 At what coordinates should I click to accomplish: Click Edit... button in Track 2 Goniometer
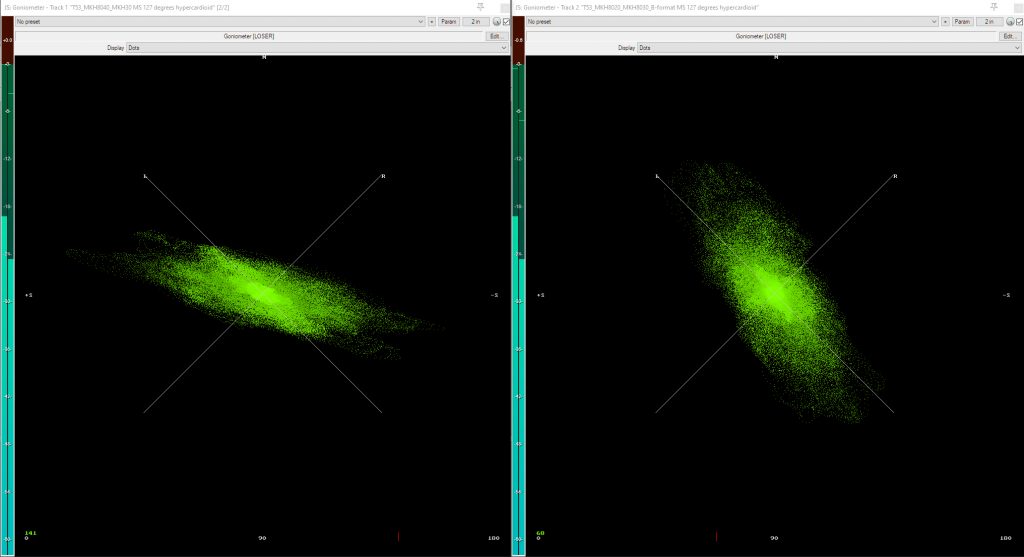tap(1010, 36)
